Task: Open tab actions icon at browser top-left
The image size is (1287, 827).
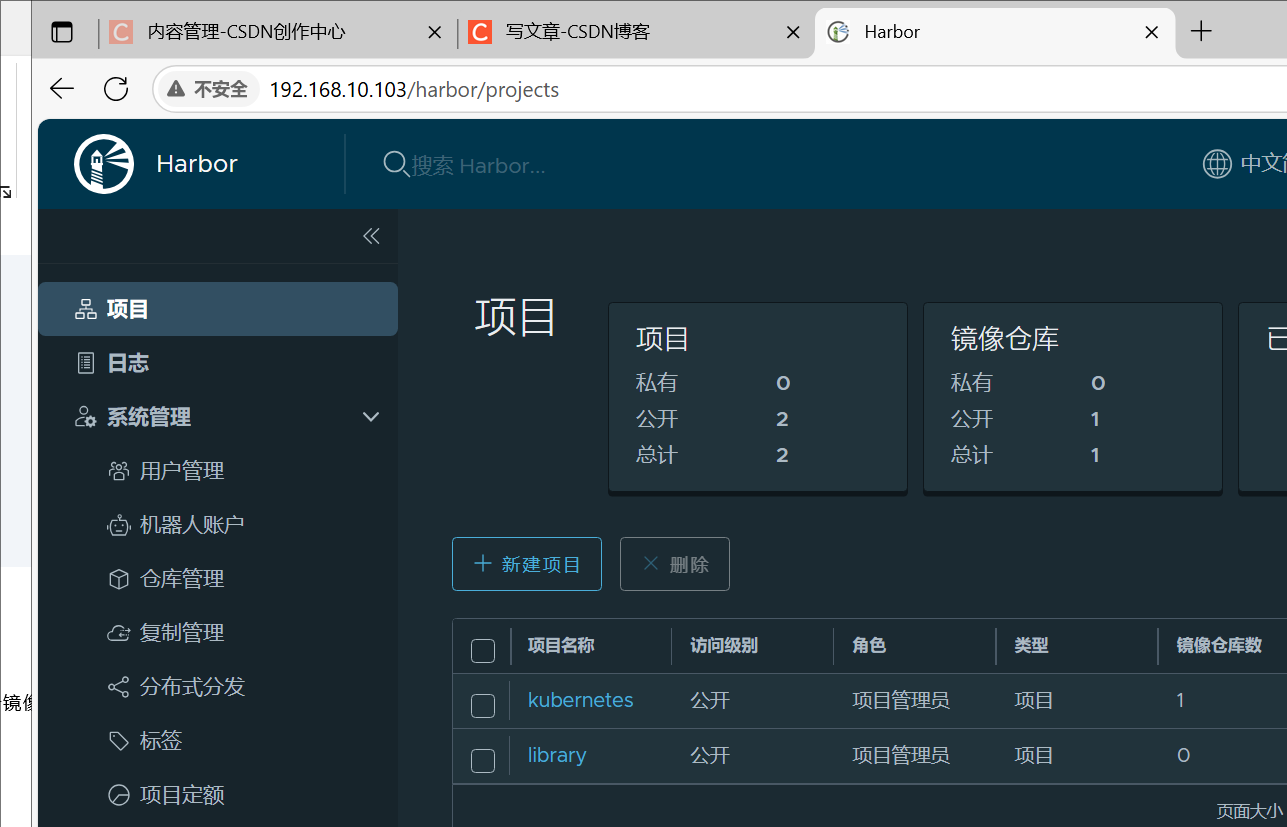Action: point(62,32)
